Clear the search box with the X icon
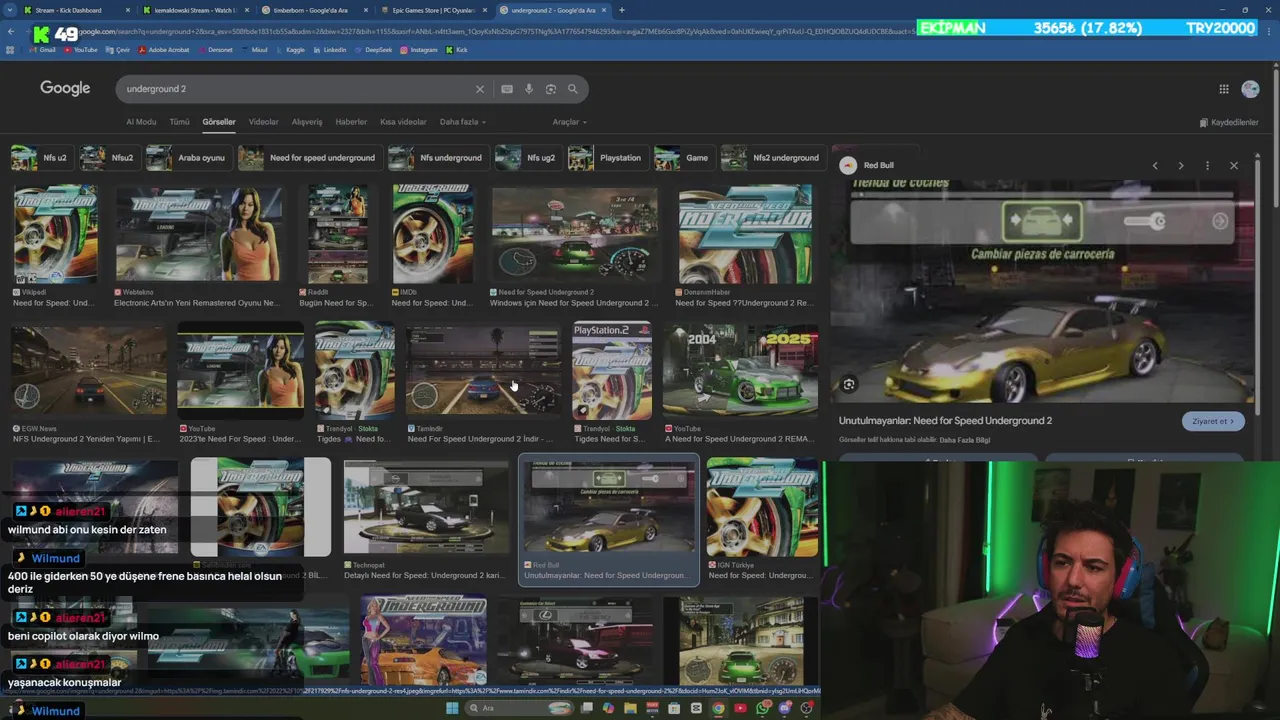The image size is (1280, 720). (480, 89)
